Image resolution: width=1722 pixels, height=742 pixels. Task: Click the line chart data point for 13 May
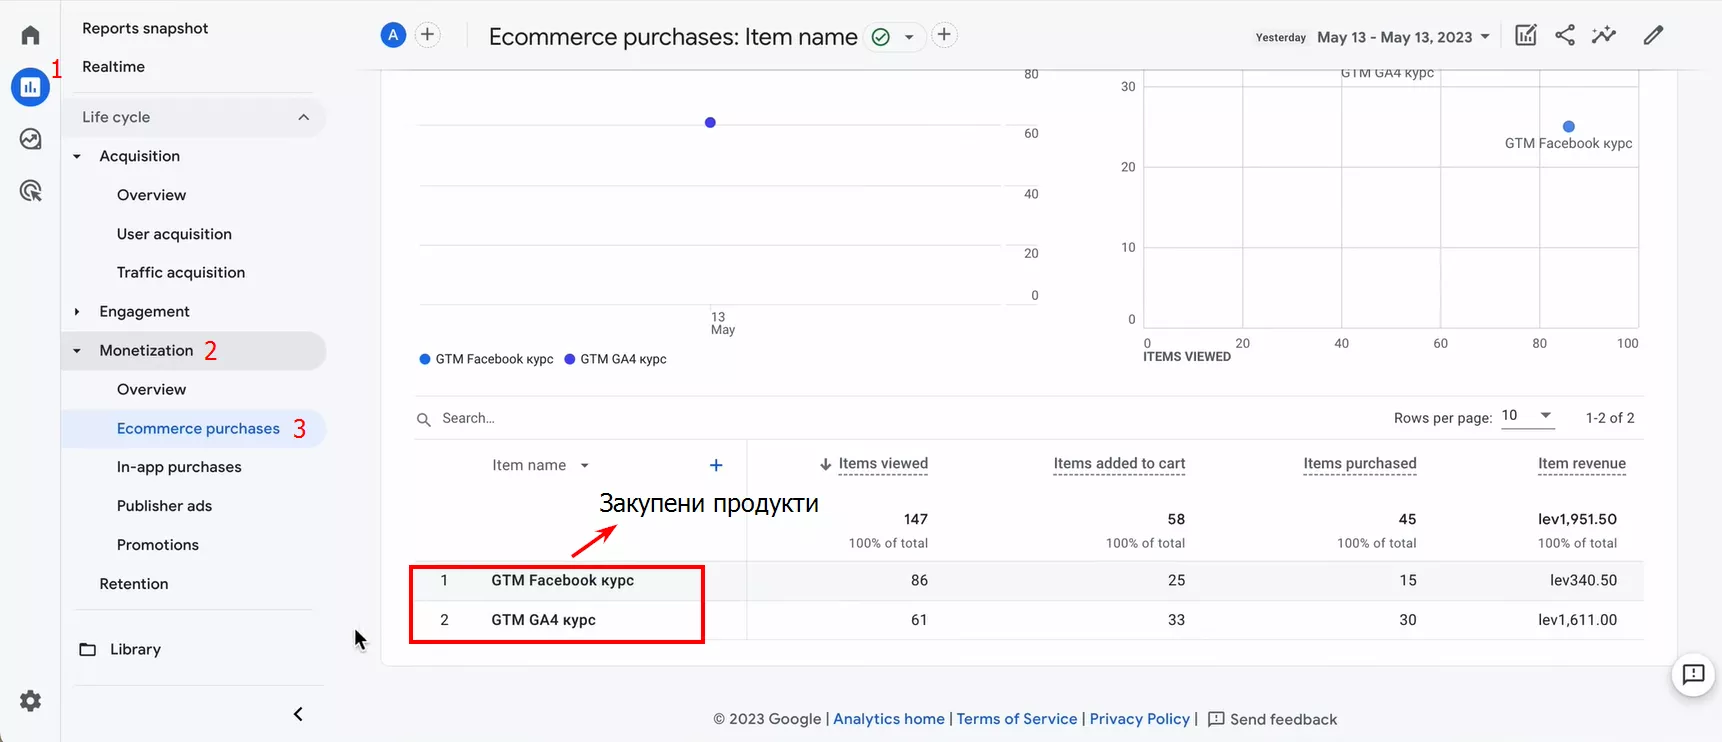[710, 122]
